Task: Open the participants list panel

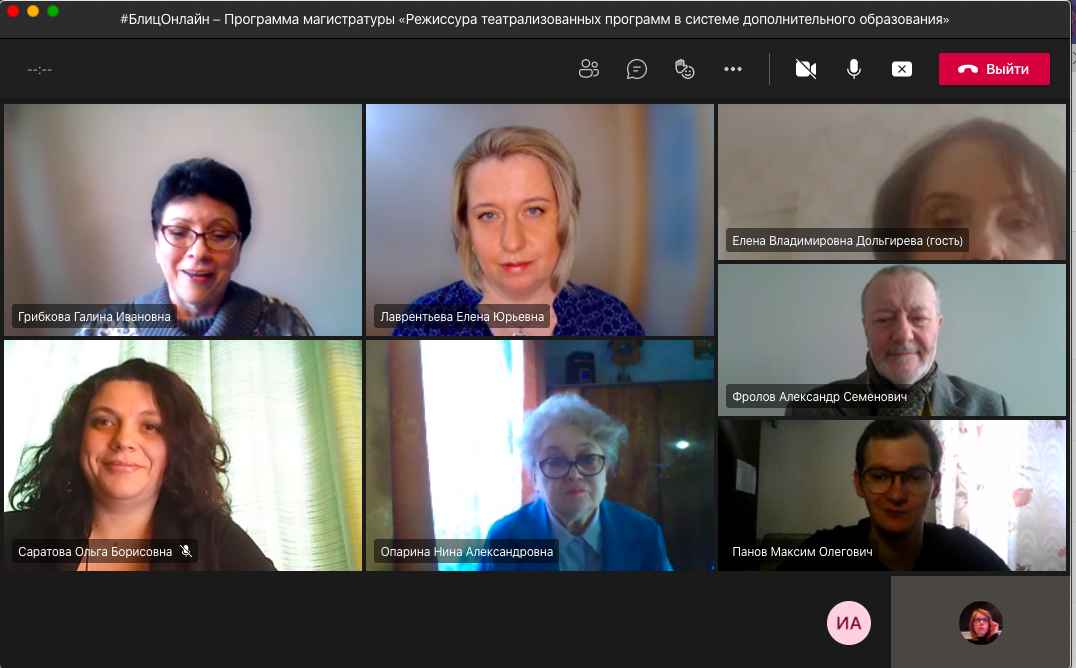Action: (588, 69)
